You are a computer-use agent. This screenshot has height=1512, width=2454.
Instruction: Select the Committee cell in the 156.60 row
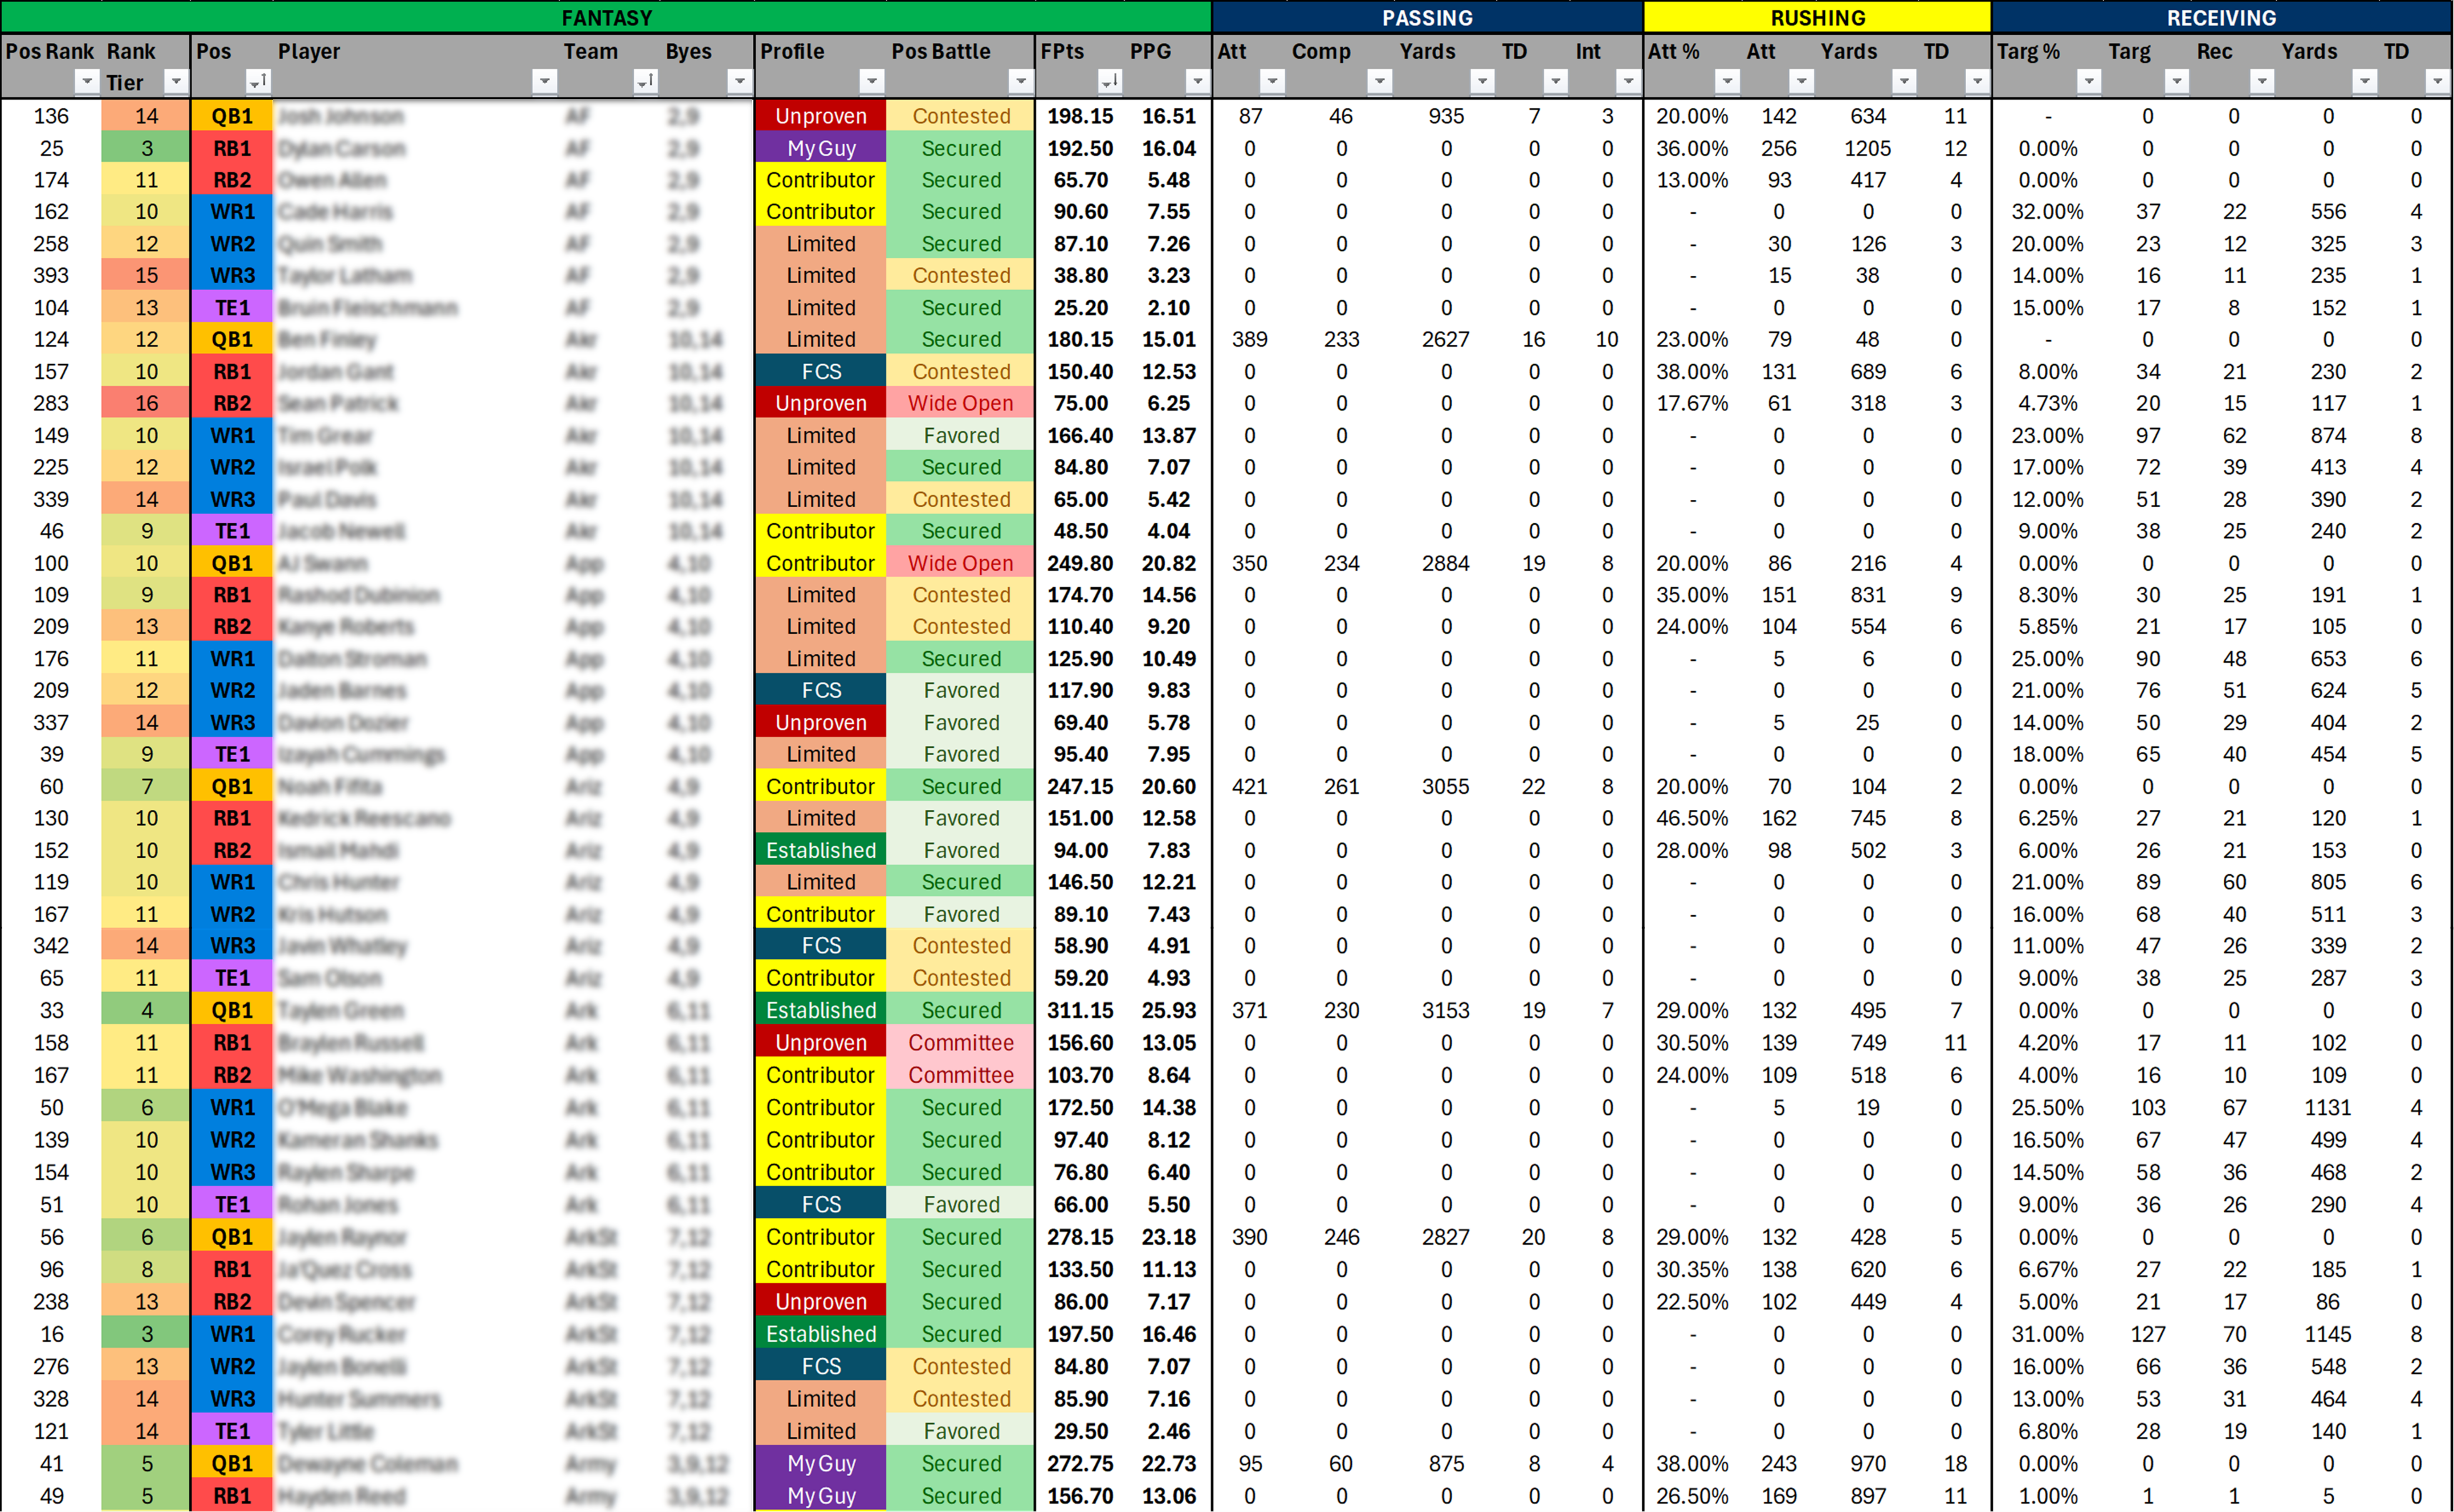pyautogui.click(x=960, y=1042)
